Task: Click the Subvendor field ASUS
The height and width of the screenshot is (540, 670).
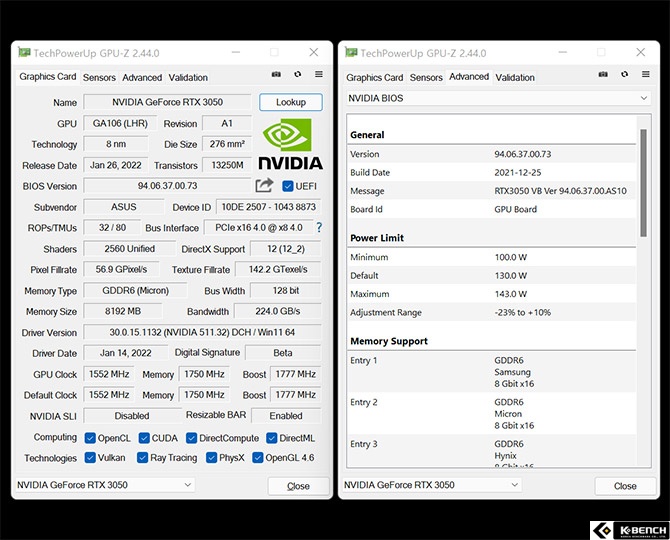Action: point(123,207)
